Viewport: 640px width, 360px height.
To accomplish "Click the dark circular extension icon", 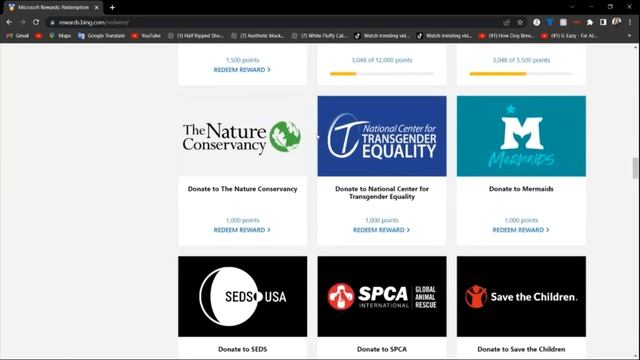I will [536, 22].
